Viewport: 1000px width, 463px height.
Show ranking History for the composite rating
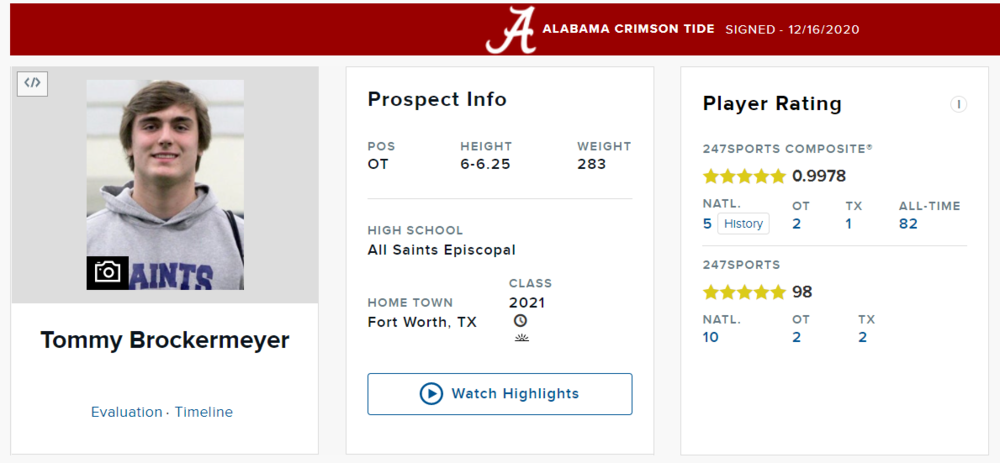(x=743, y=224)
